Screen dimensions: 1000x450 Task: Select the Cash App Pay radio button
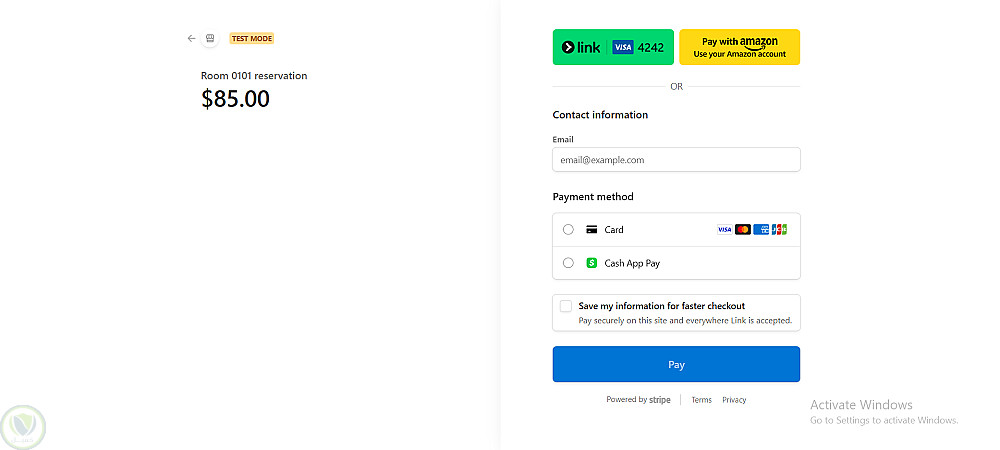(568, 263)
